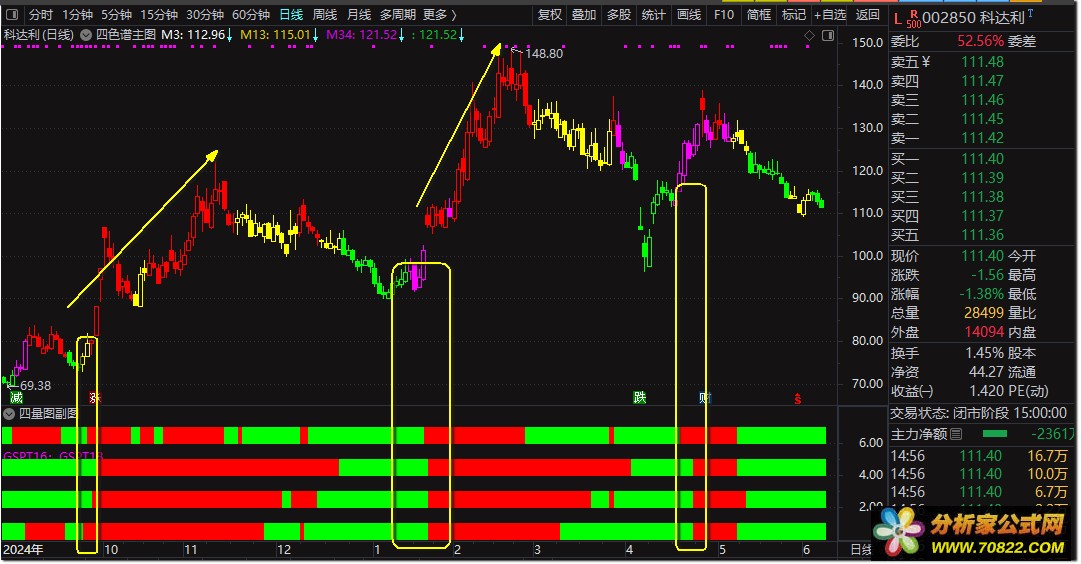Click the 多股 multi-stock button
Image resolution: width=1081 pixels, height=564 pixels.
618,14
